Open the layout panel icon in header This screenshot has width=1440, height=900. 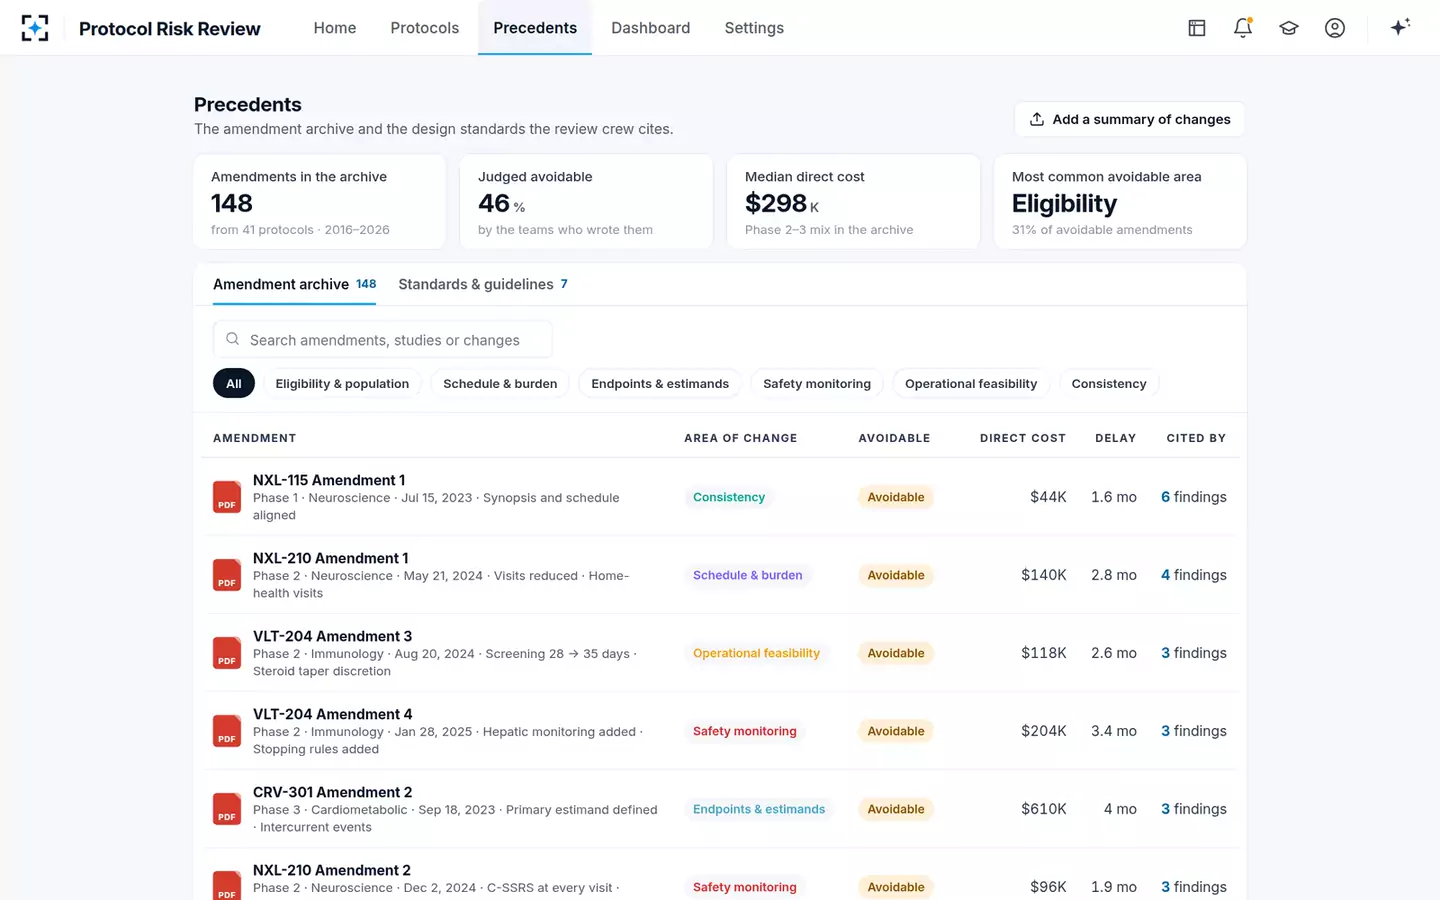point(1197,28)
